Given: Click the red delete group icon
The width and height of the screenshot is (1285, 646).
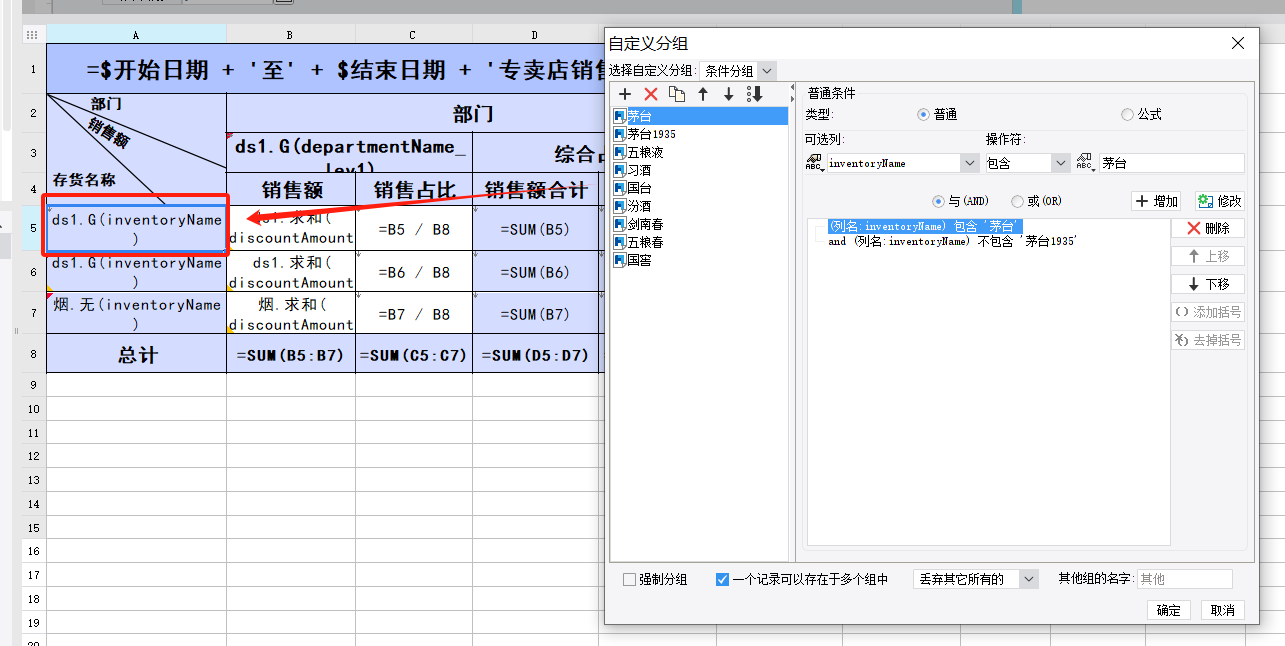Looking at the screenshot, I should click(x=651, y=94).
